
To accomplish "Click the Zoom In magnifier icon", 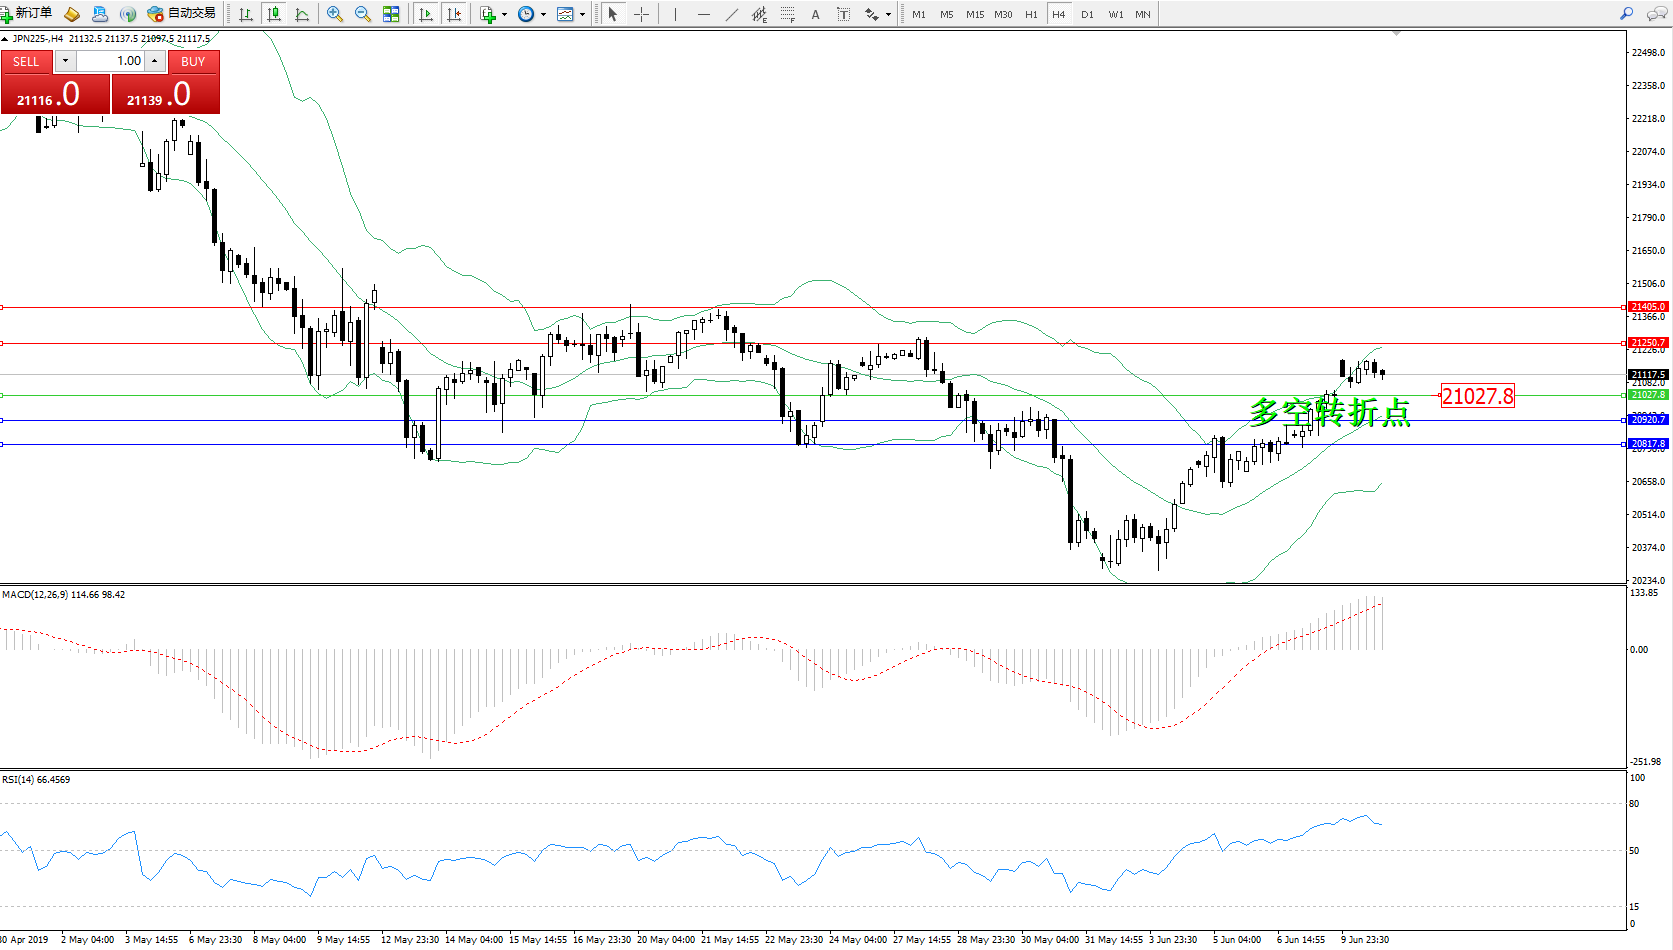I will coord(335,14).
